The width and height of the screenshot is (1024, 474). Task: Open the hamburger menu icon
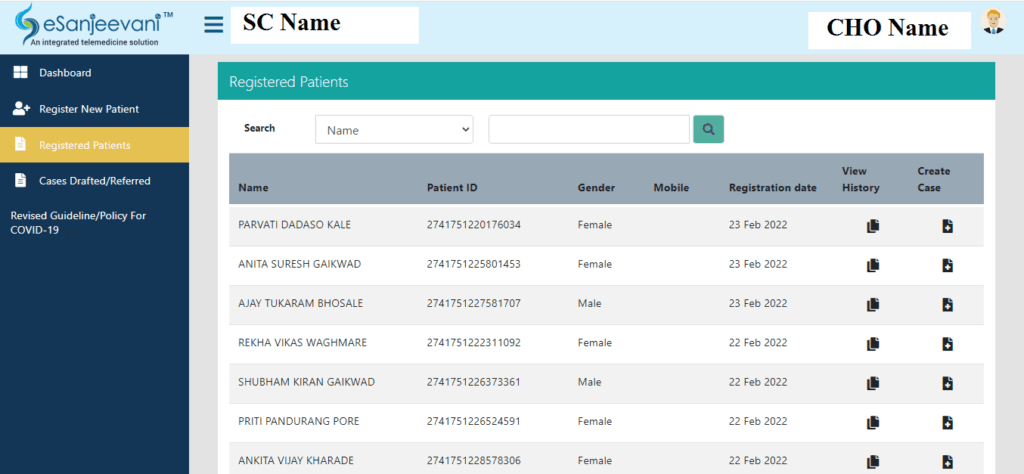point(214,25)
